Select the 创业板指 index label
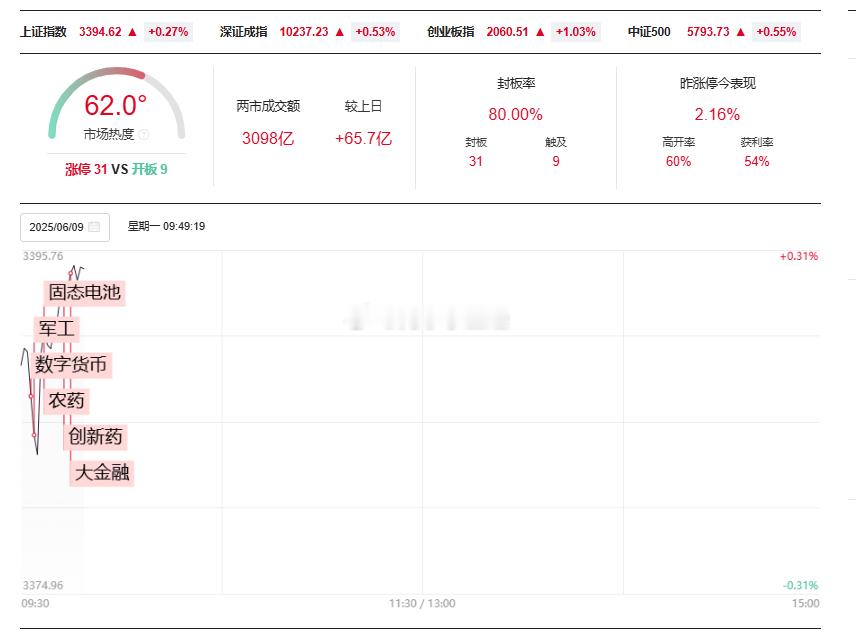The height and width of the screenshot is (633, 856). point(450,32)
